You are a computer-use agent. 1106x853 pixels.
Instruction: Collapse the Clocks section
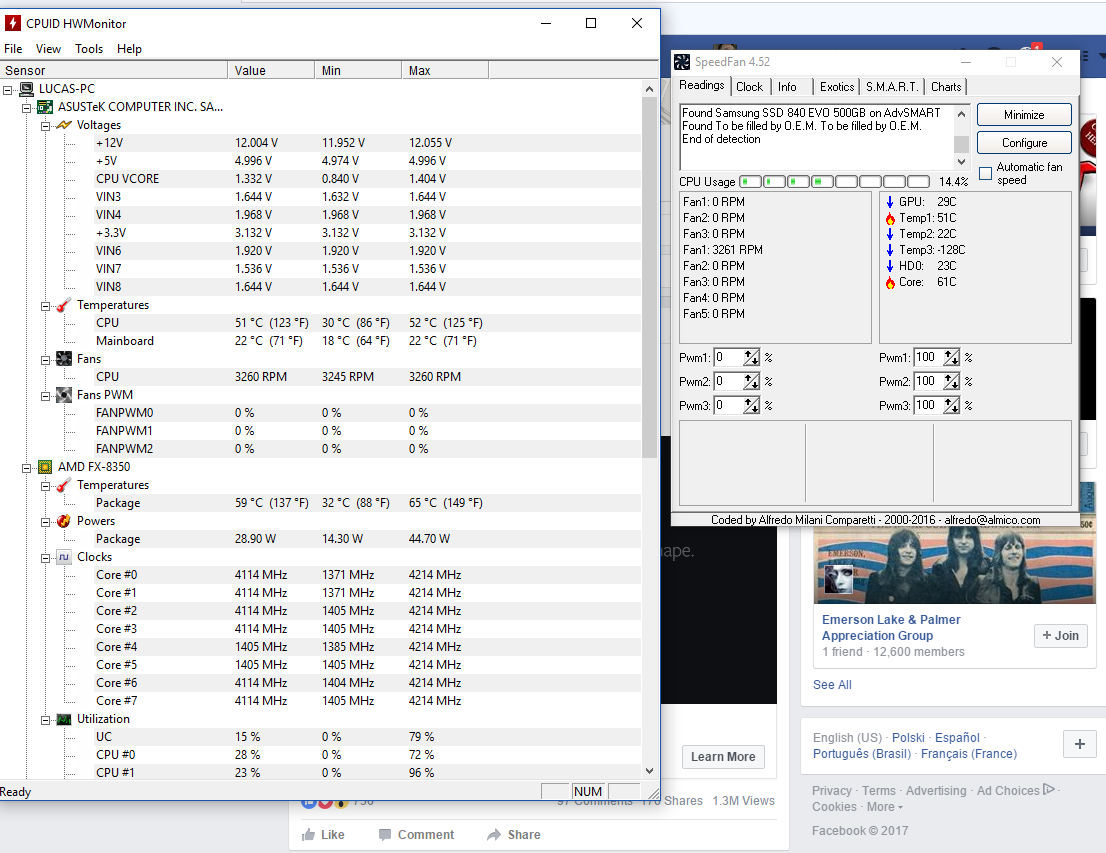tap(45, 558)
